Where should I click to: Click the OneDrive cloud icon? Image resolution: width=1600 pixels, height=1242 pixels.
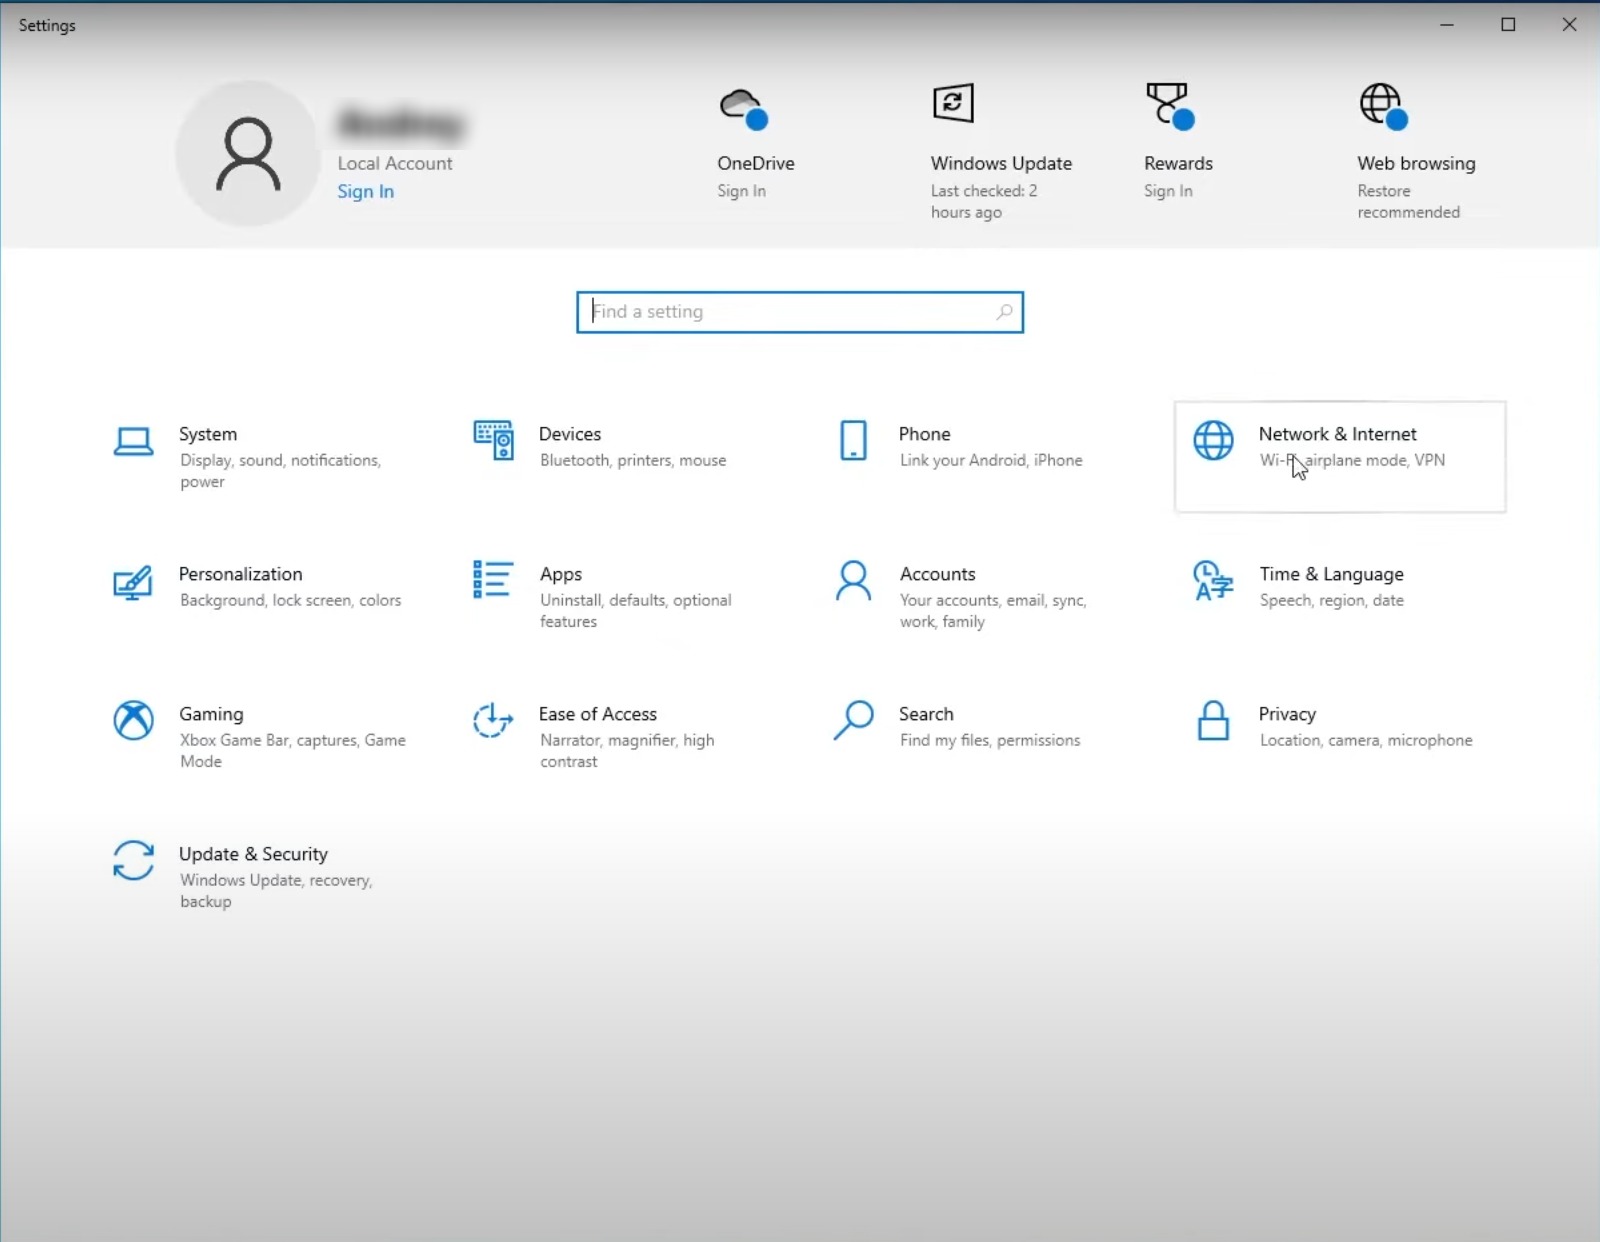[x=743, y=108]
